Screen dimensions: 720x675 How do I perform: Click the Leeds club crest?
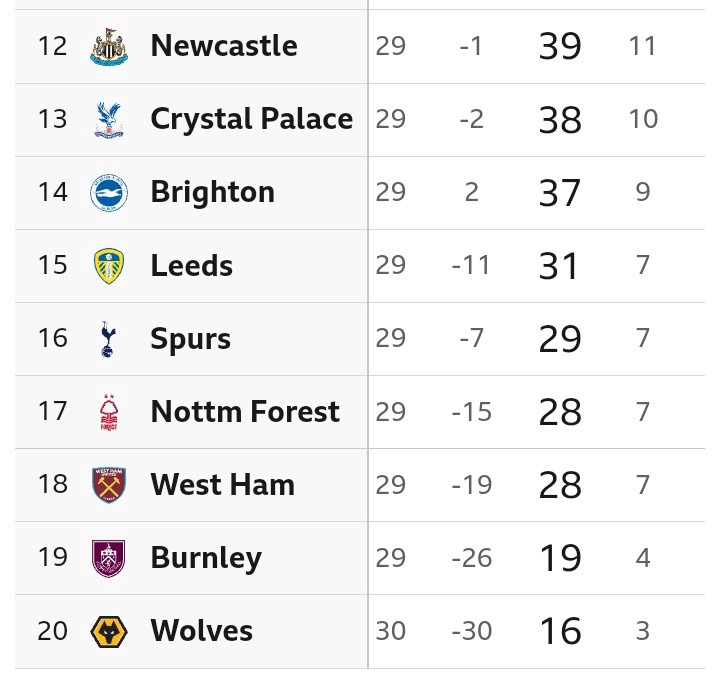pyautogui.click(x=109, y=265)
